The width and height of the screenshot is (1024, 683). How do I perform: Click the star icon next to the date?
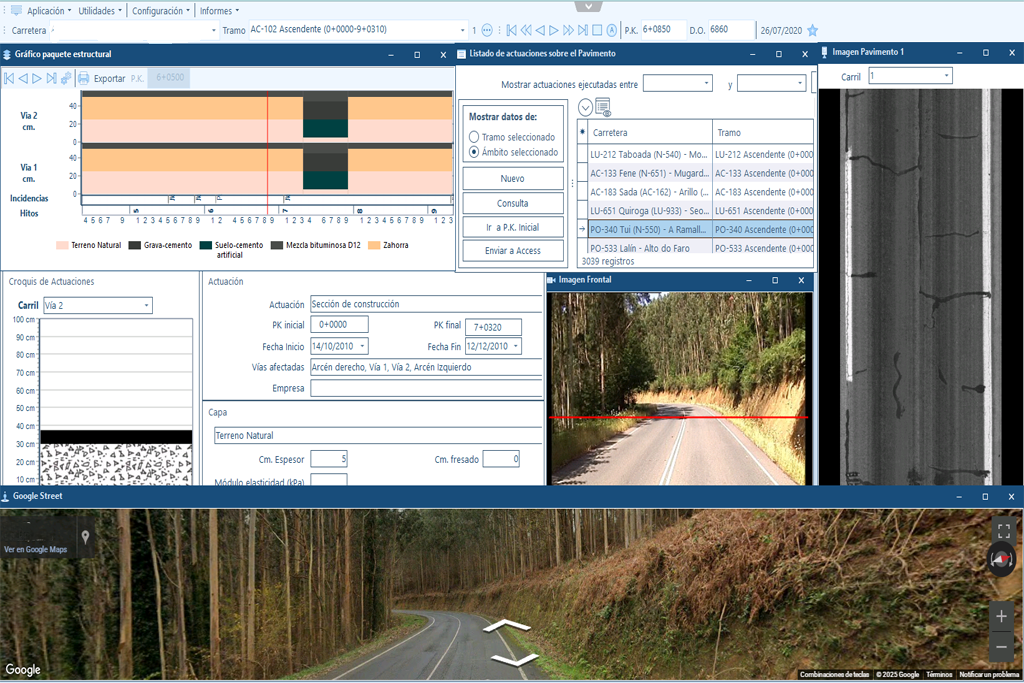pyautogui.click(x=812, y=30)
